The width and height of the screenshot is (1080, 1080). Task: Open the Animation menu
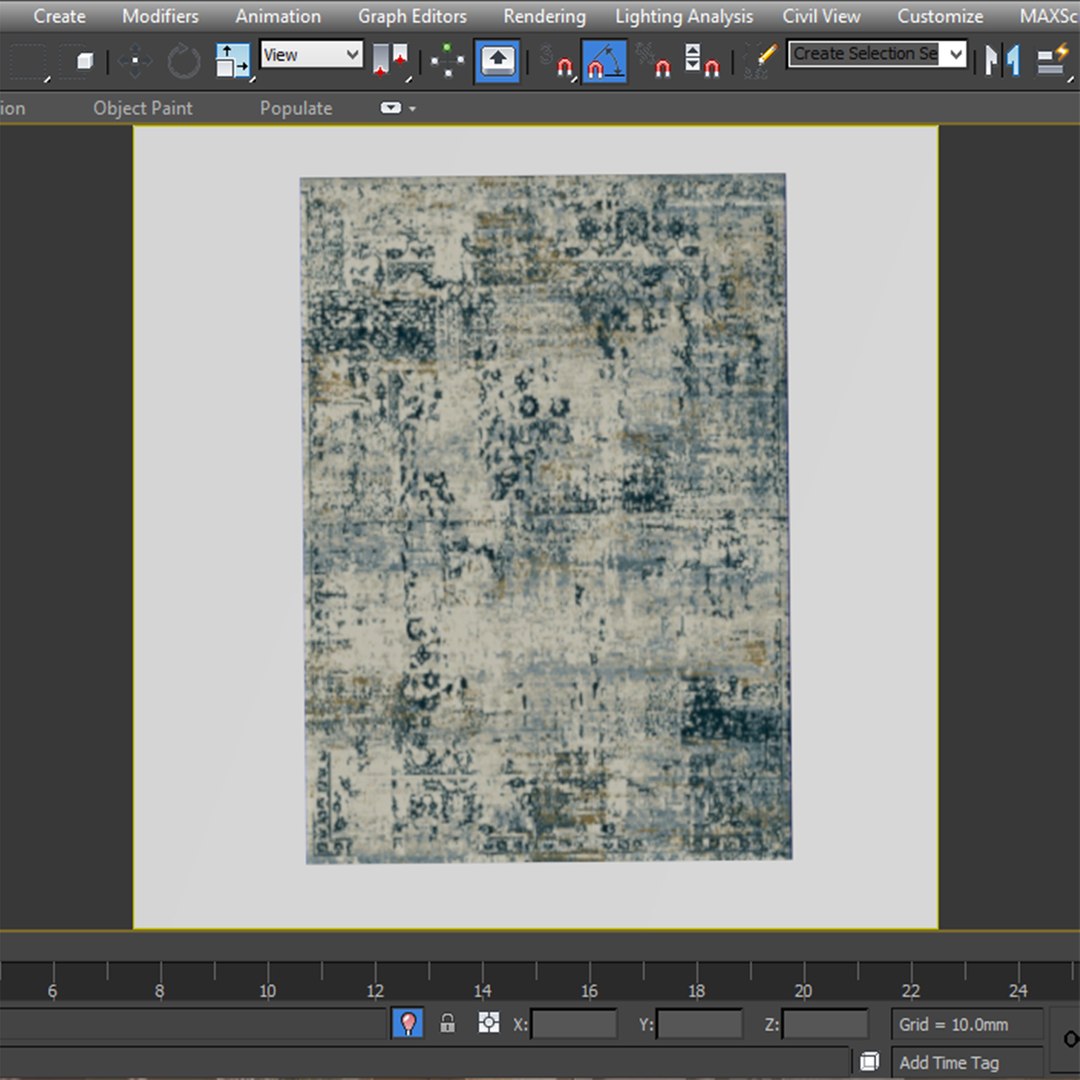[278, 16]
